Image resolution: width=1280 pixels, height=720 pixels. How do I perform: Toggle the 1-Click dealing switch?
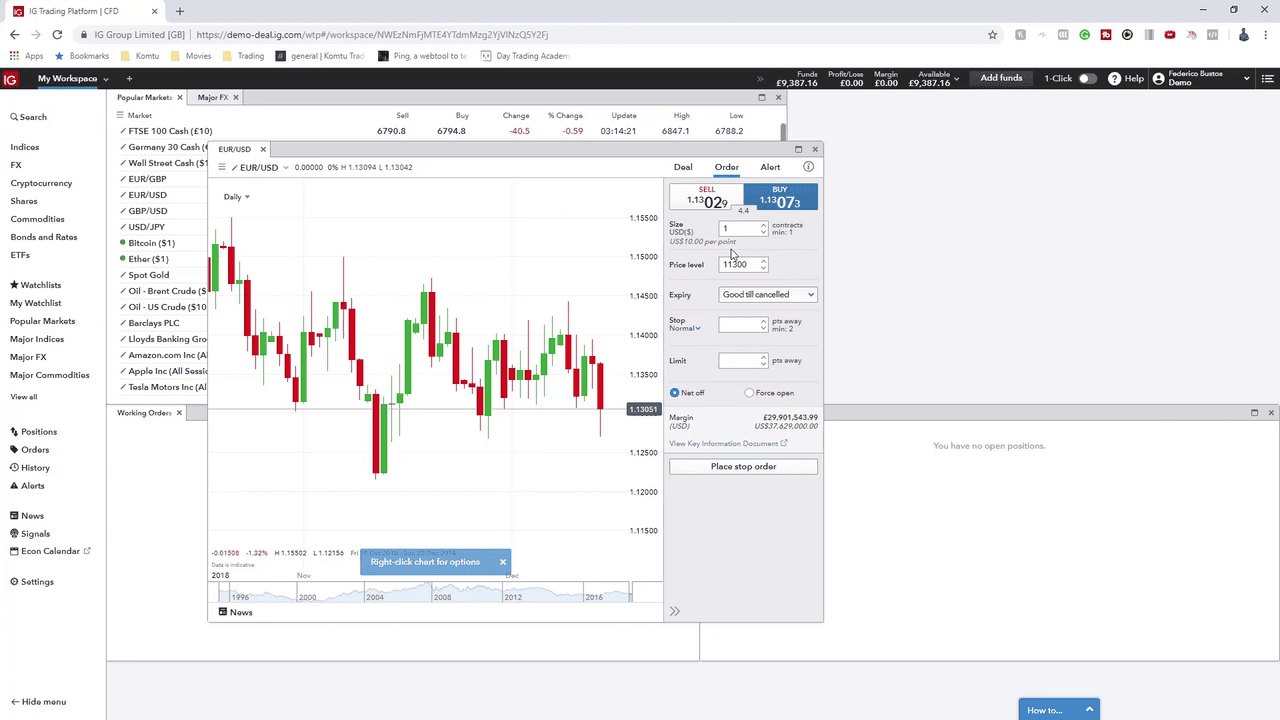tap(1086, 79)
